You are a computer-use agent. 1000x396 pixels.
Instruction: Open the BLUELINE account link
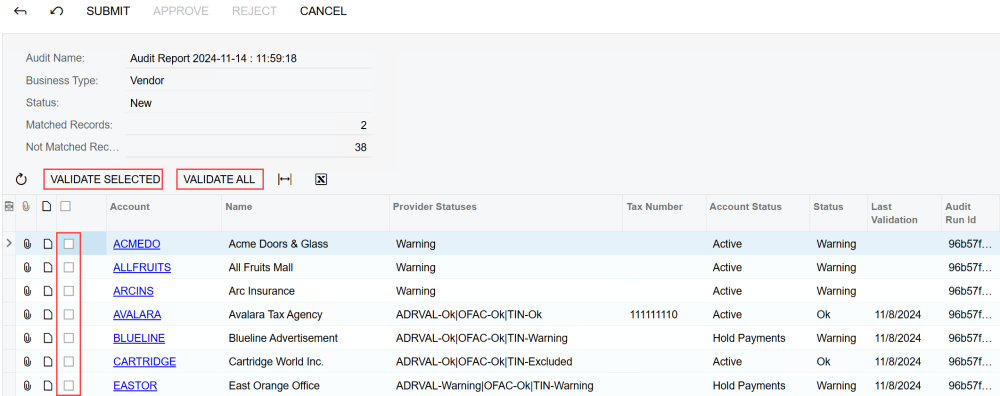point(139,338)
